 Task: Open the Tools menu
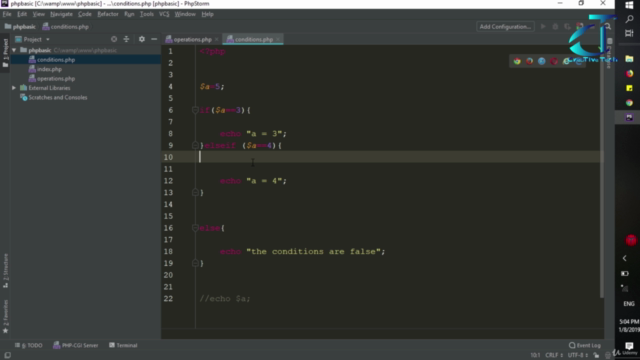click(x=147, y=14)
